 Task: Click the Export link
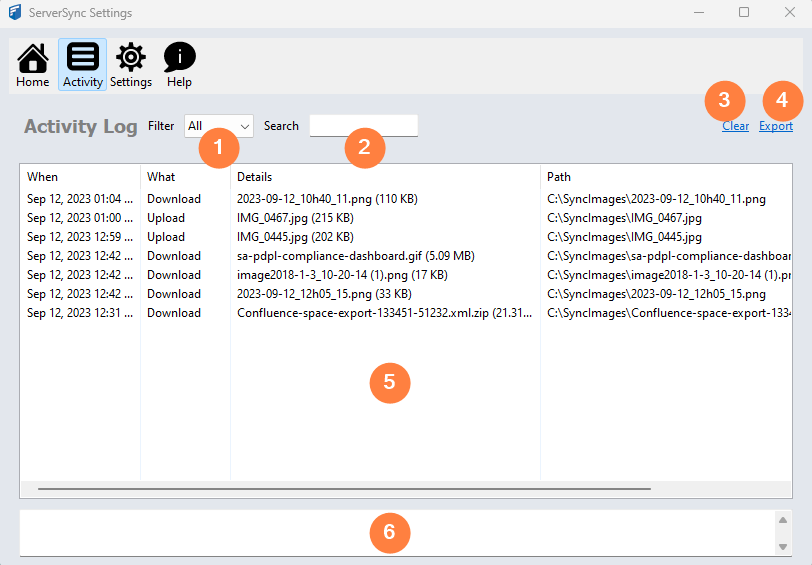(775, 126)
